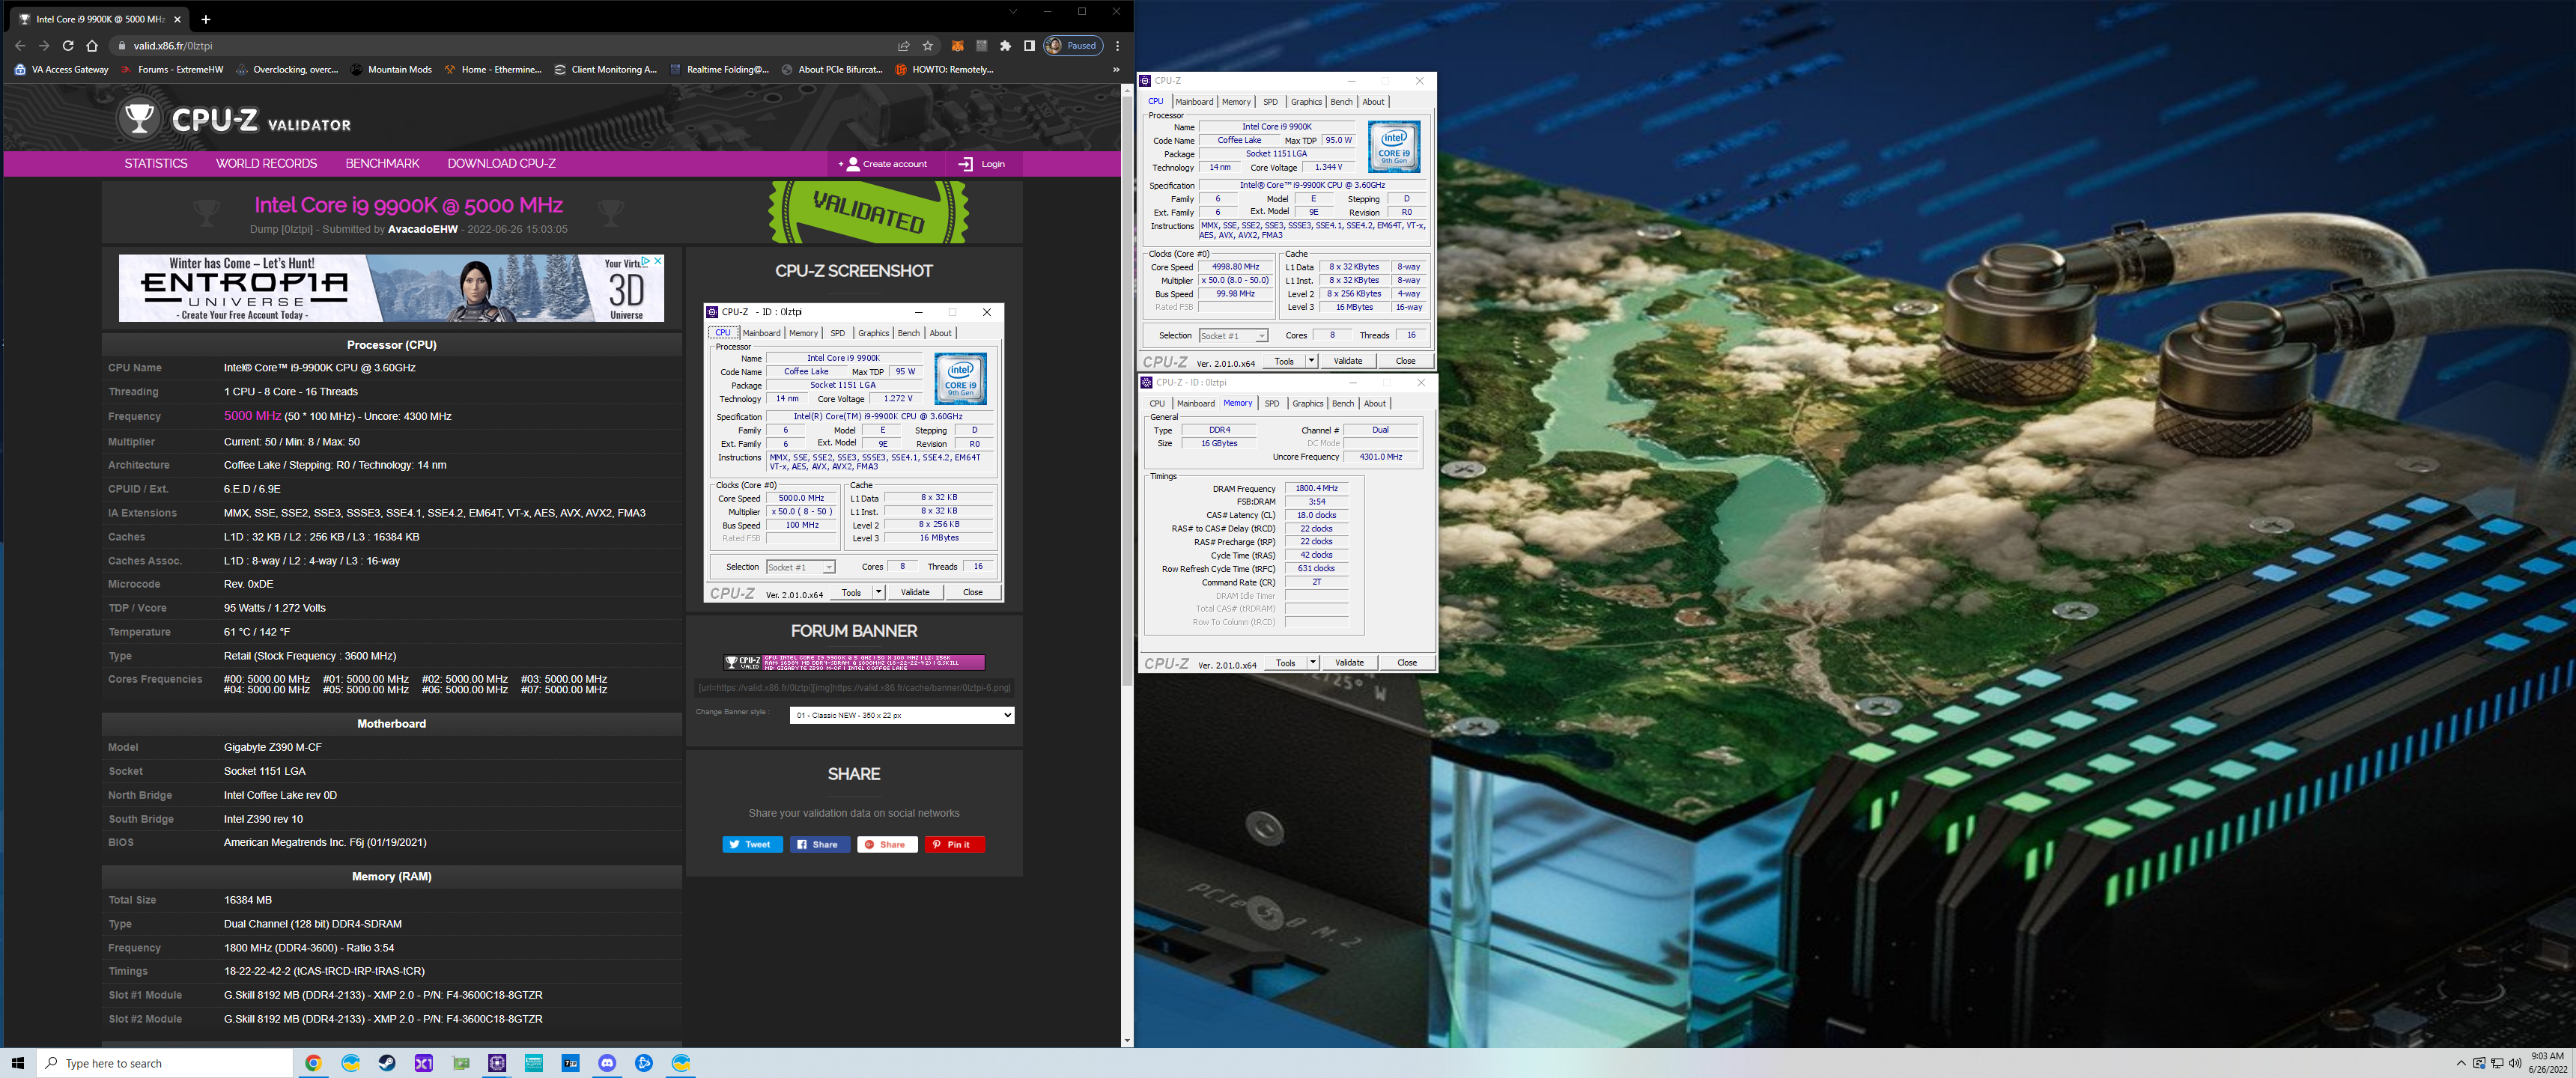
Task: Click the Paused profile chip
Action: point(1073,45)
